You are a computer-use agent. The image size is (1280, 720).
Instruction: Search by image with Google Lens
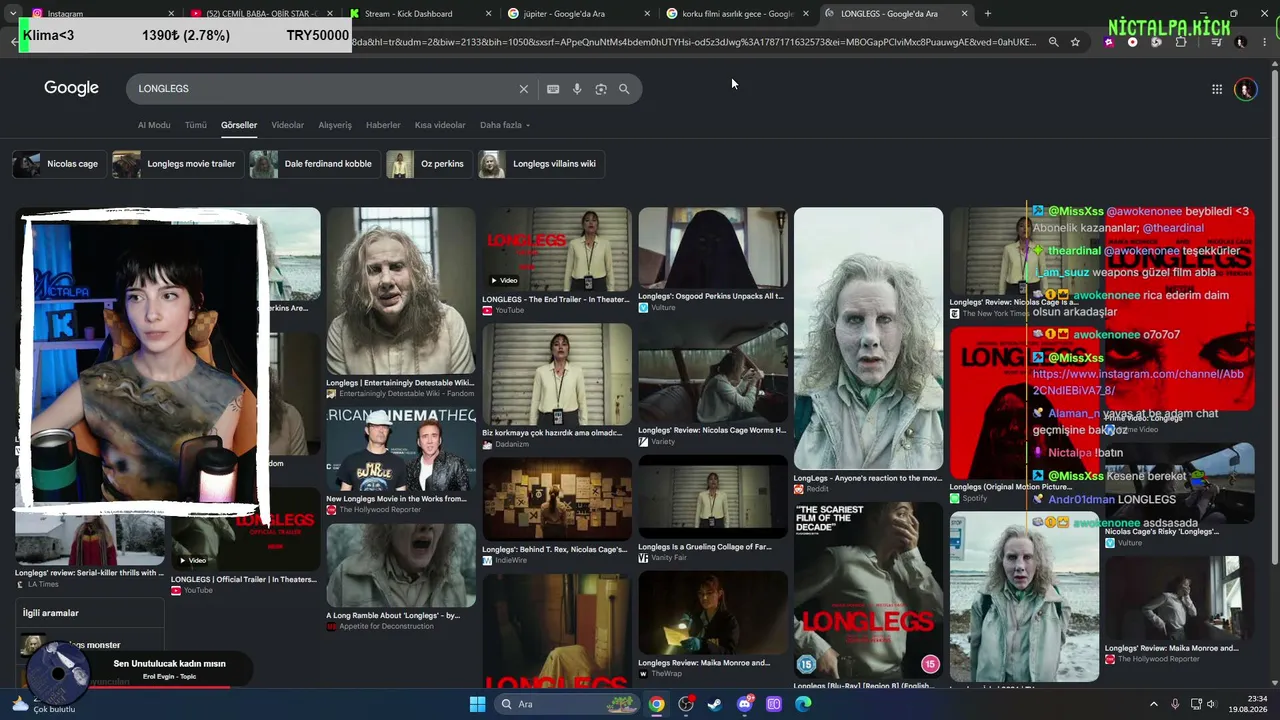[x=601, y=89]
